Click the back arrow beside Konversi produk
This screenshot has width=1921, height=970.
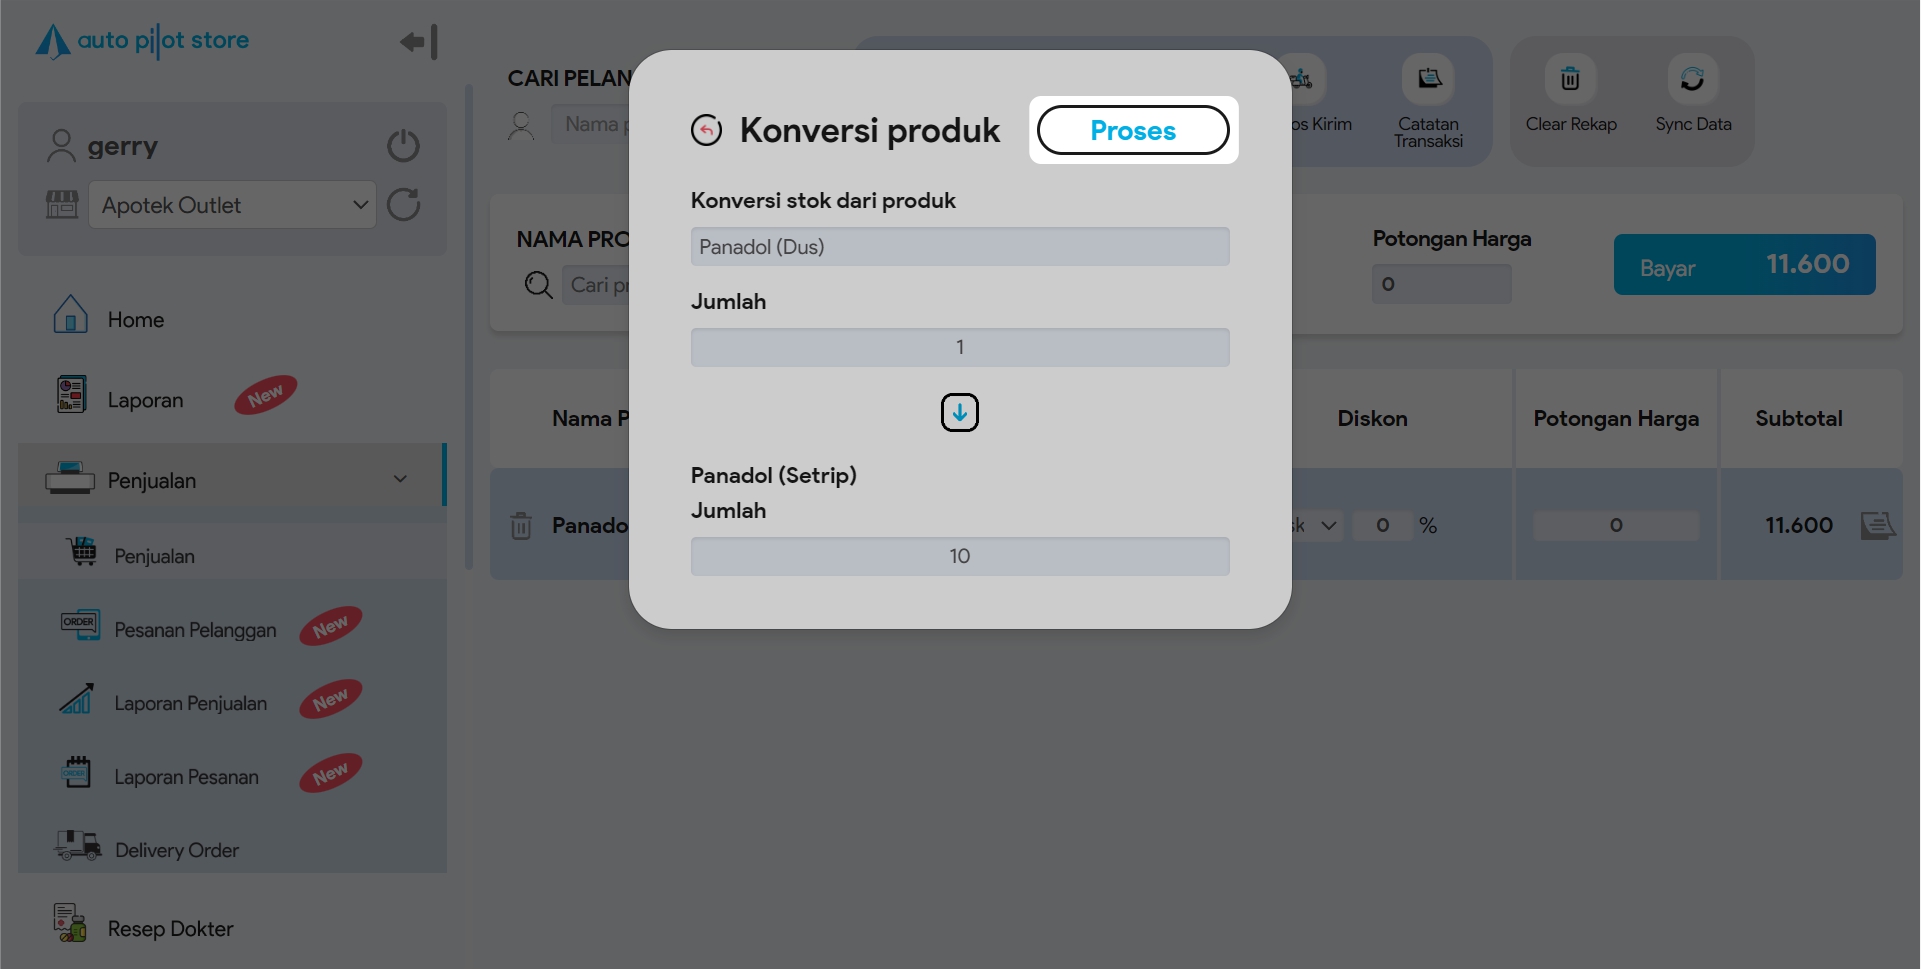[706, 130]
